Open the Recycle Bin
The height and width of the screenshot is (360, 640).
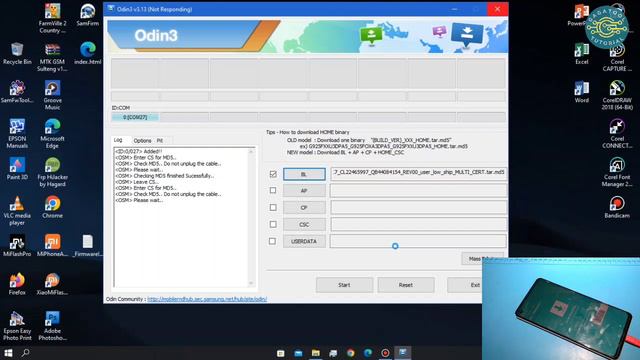pyautogui.click(x=17, y=53)
